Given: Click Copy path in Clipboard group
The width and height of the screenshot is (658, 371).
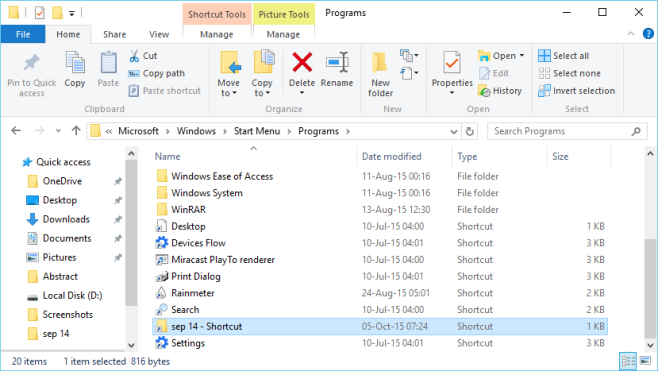Looking at the screenshot, I should click(x=156, y=73).
